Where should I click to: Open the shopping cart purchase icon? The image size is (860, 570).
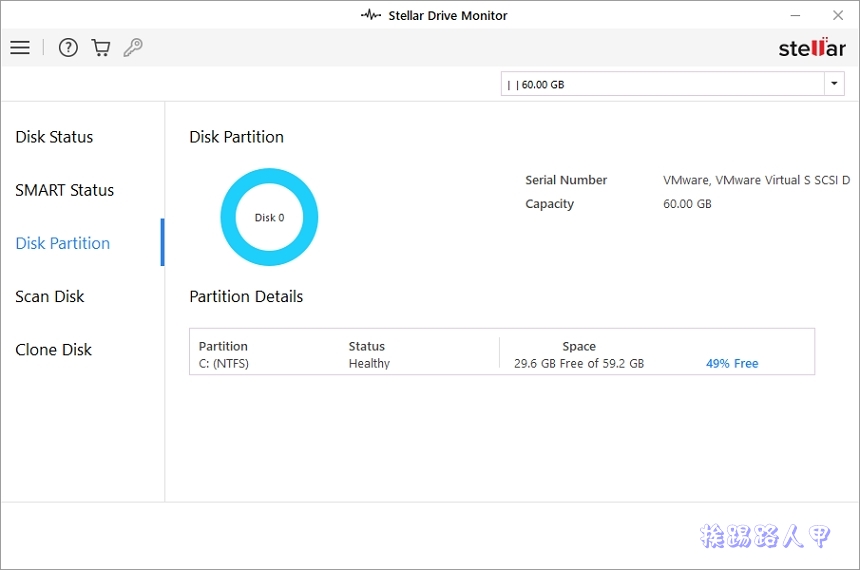101,48
